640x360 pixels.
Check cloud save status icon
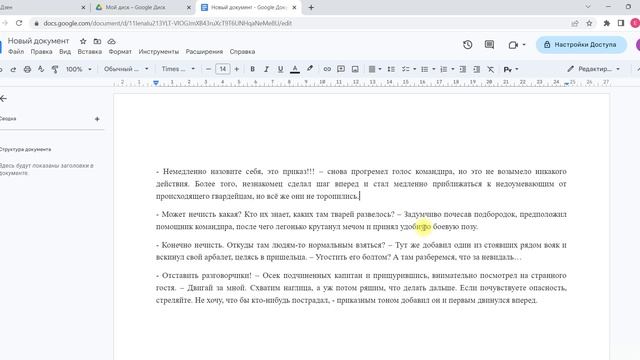pyautogui.click(x=111, y=41)
